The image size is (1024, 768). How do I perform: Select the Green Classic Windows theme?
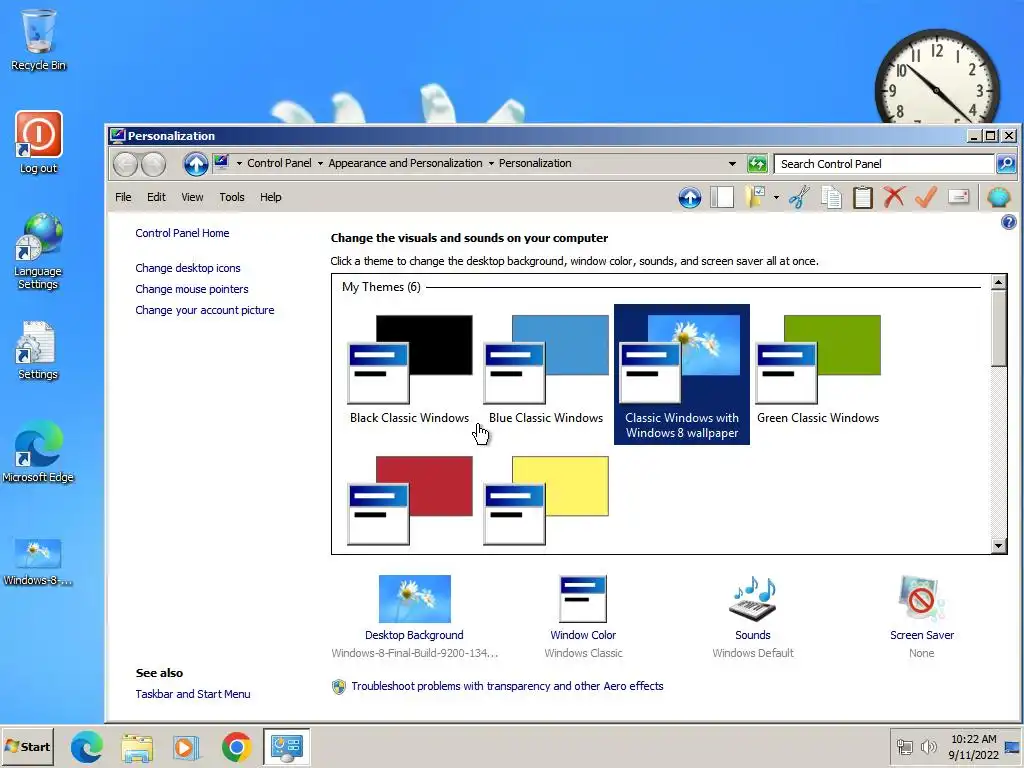point(818,370)
